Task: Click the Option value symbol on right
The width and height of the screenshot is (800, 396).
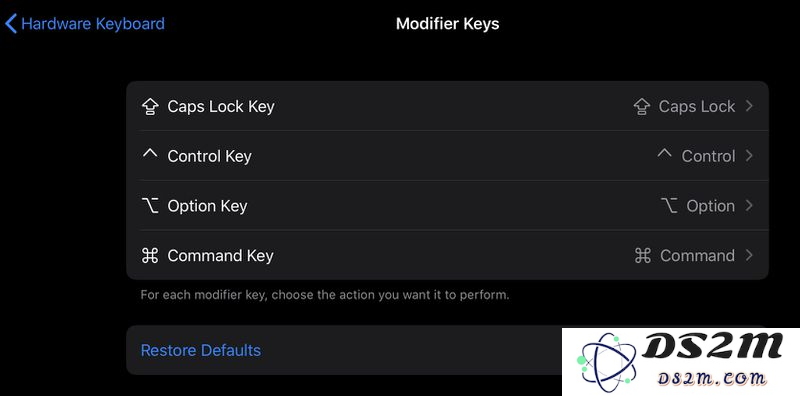Action: point(669,206)
